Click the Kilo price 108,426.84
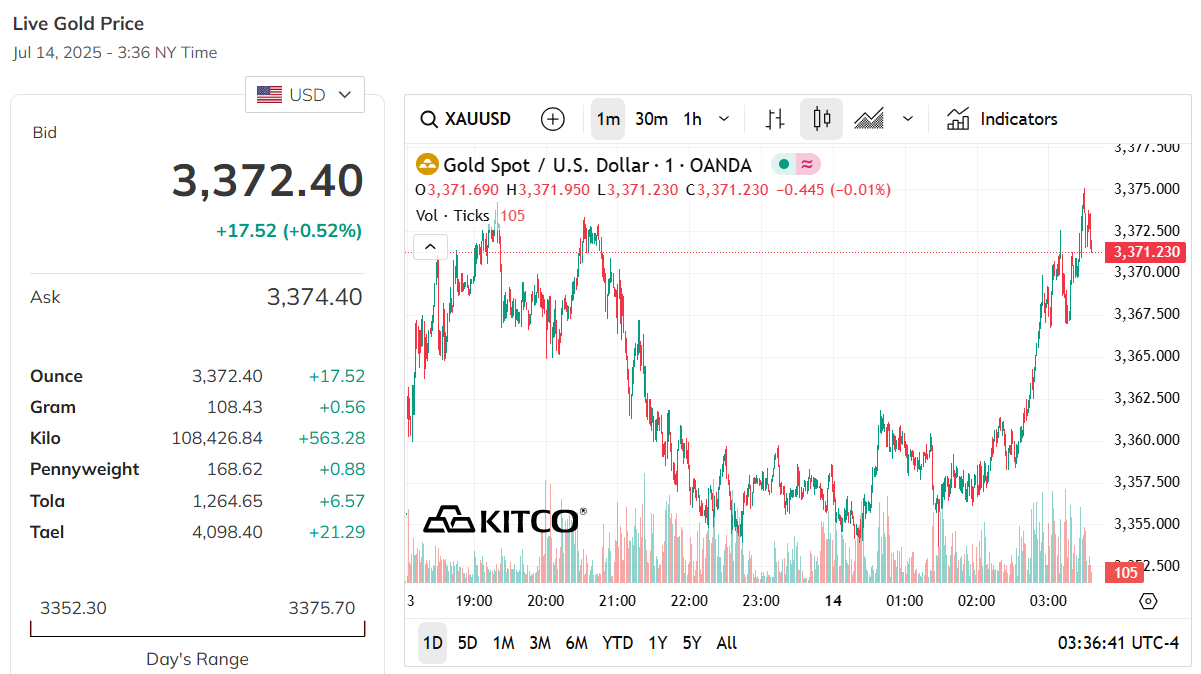This screenshot has height=674, width=1201. [217, 438]
